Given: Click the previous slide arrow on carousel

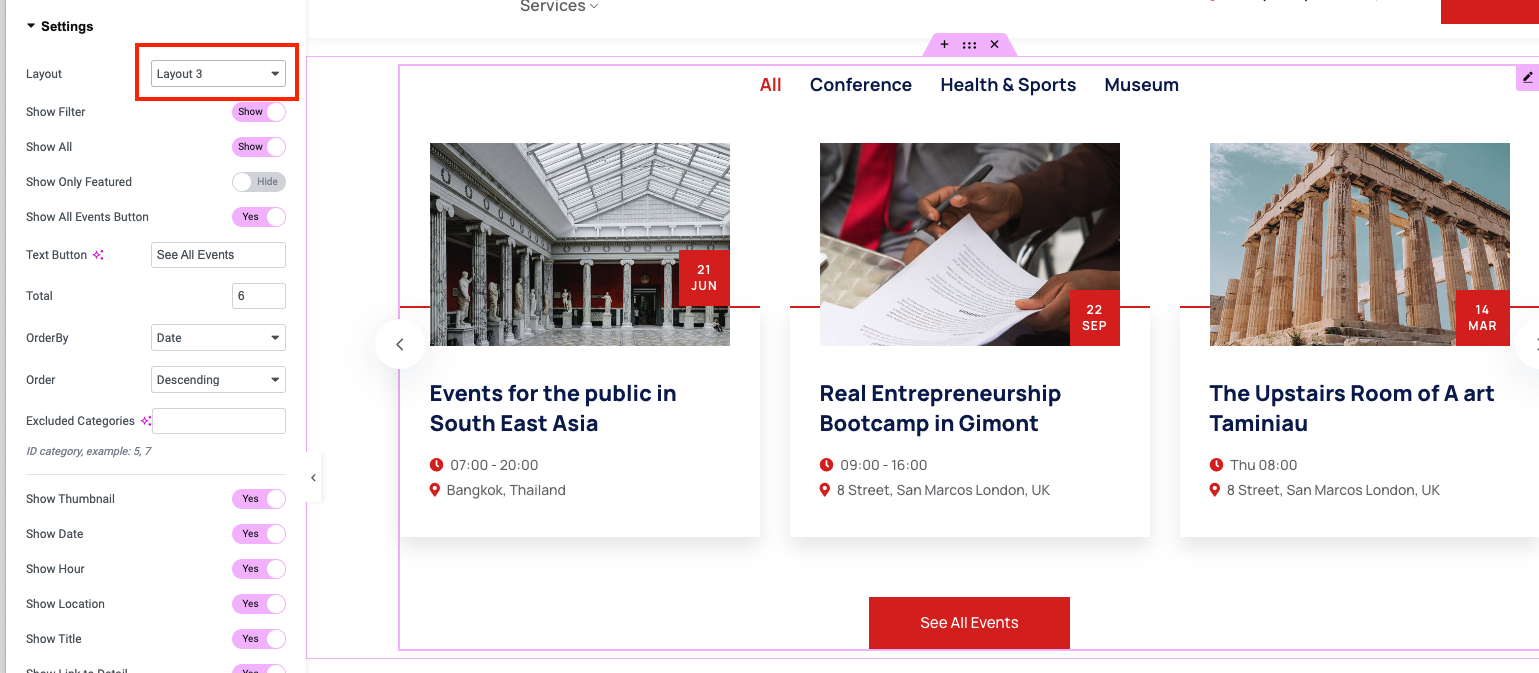Looking at the screenshot, I should (x=400, y=344).
